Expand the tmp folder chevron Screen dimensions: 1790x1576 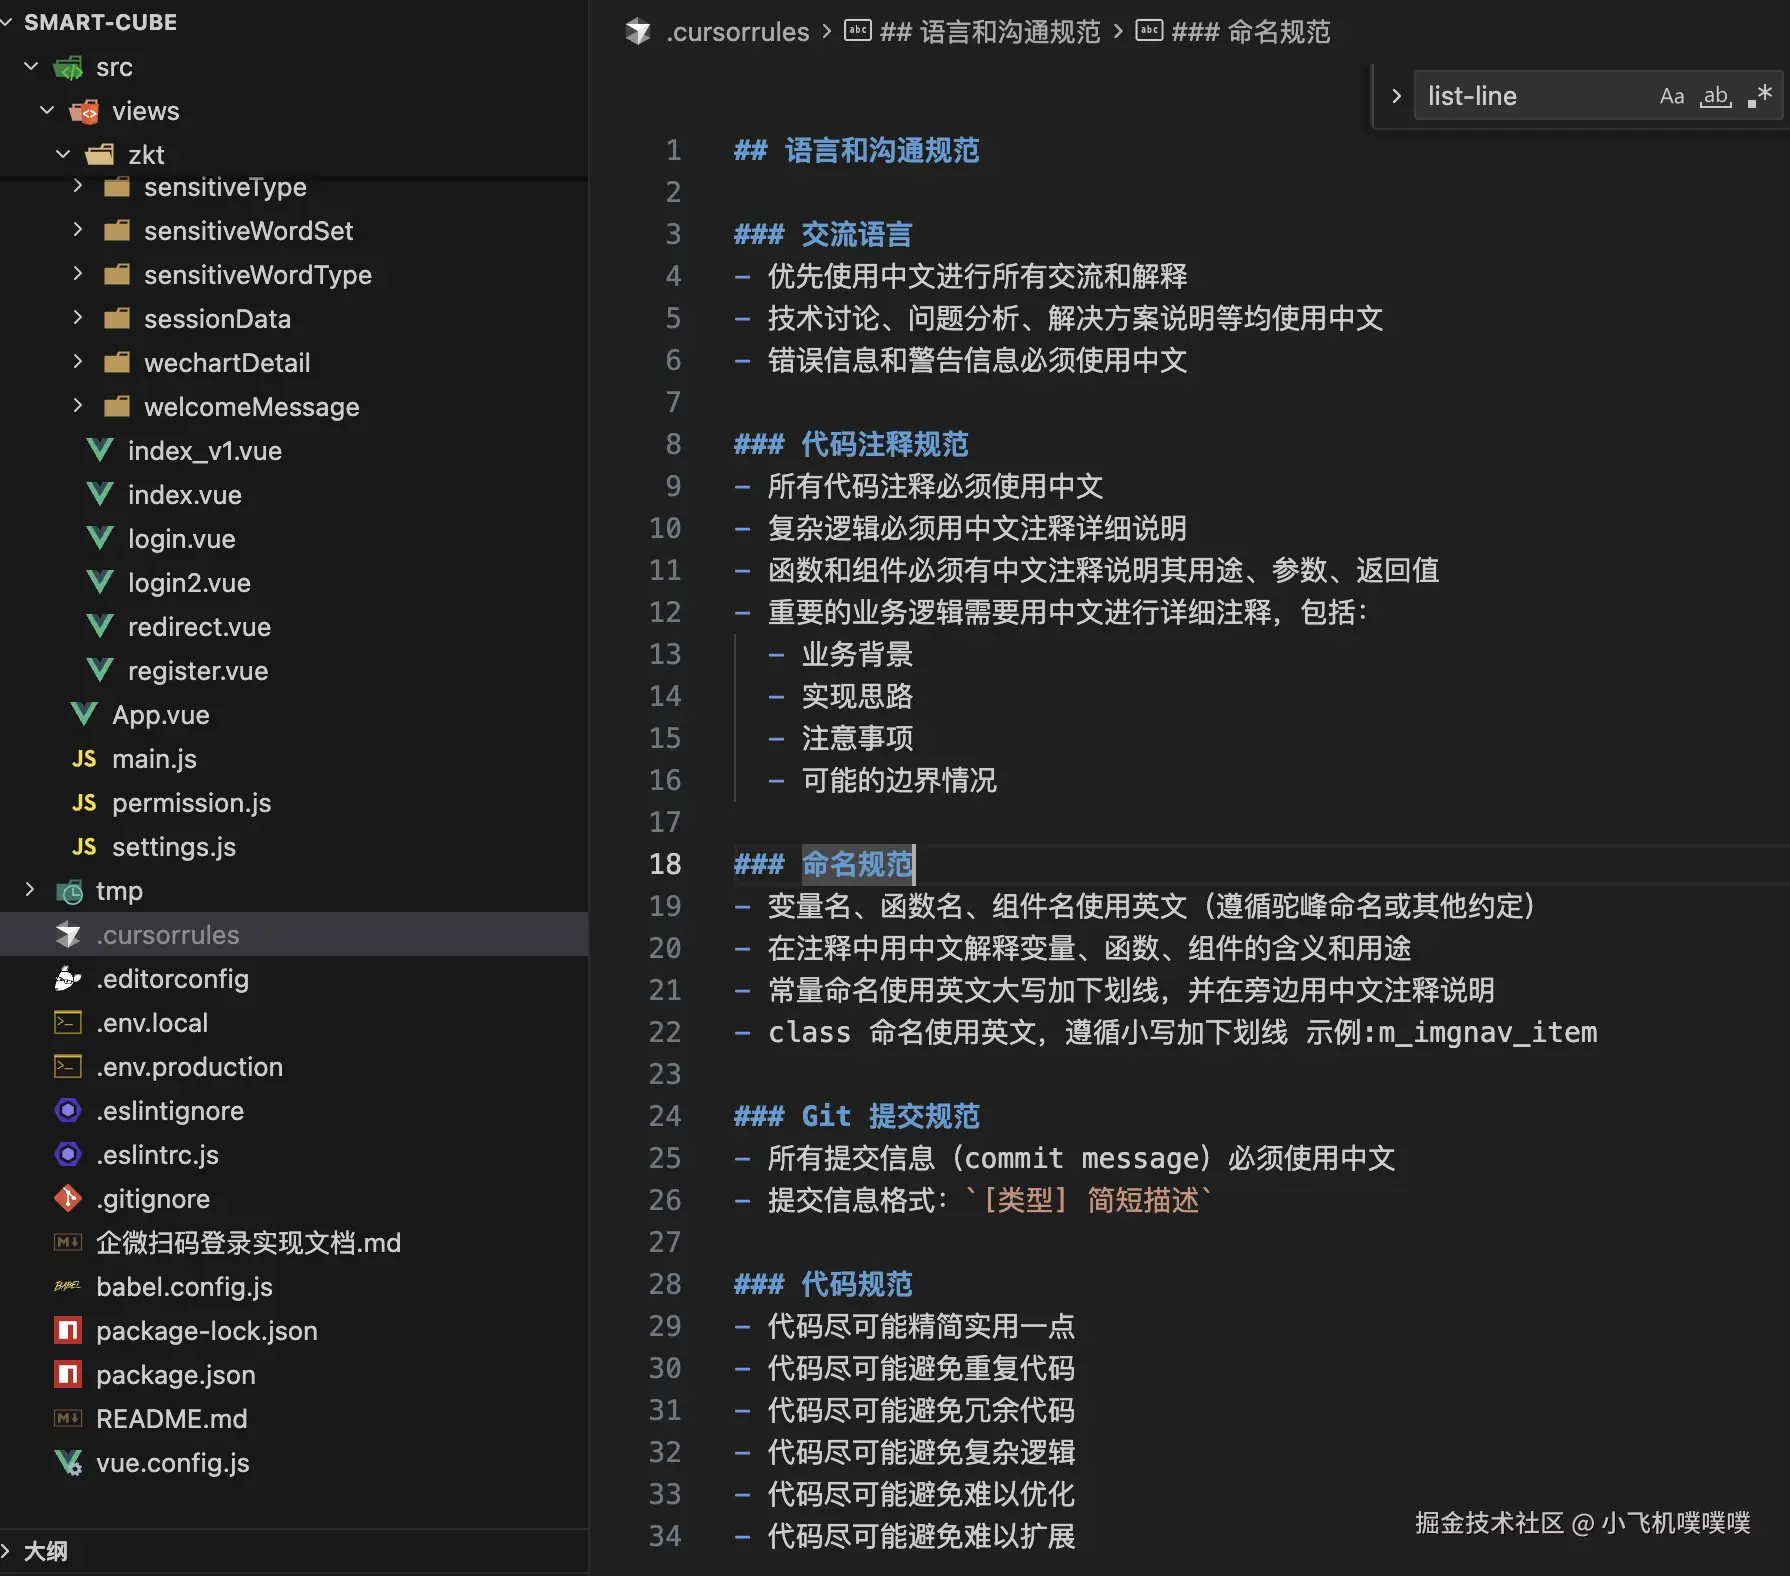tap(30, 890)
